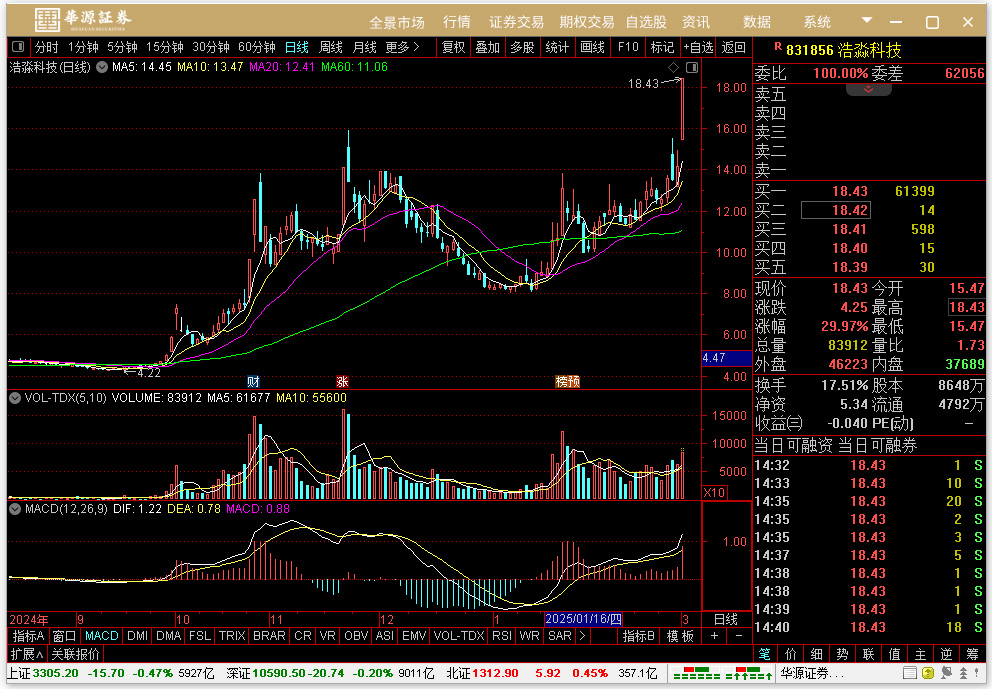Click the plus zoom-in button
This screenshot has width=992, height=689.
coord(715,636)
